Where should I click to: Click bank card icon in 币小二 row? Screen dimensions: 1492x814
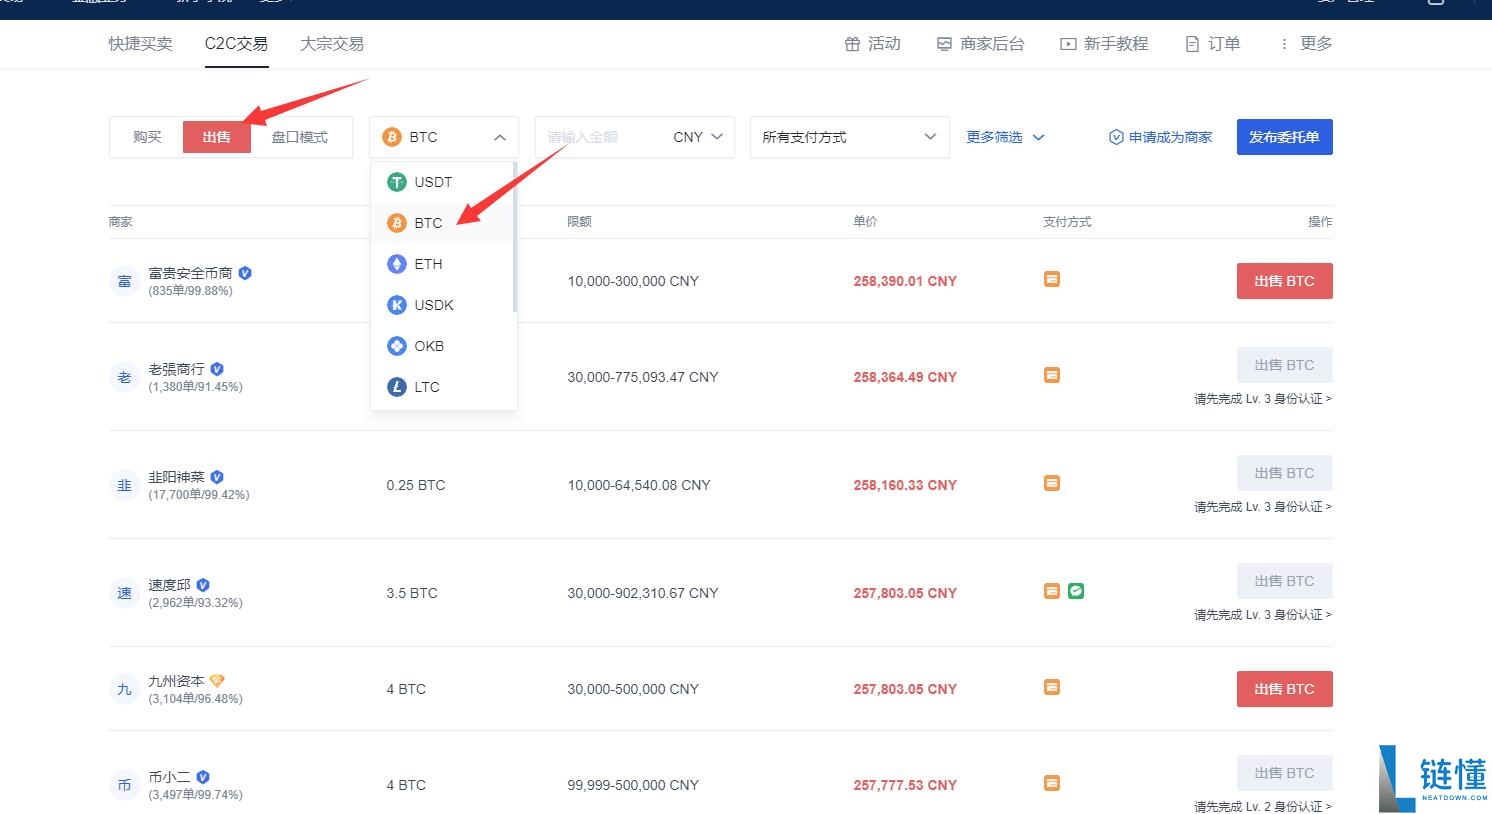1052,783
